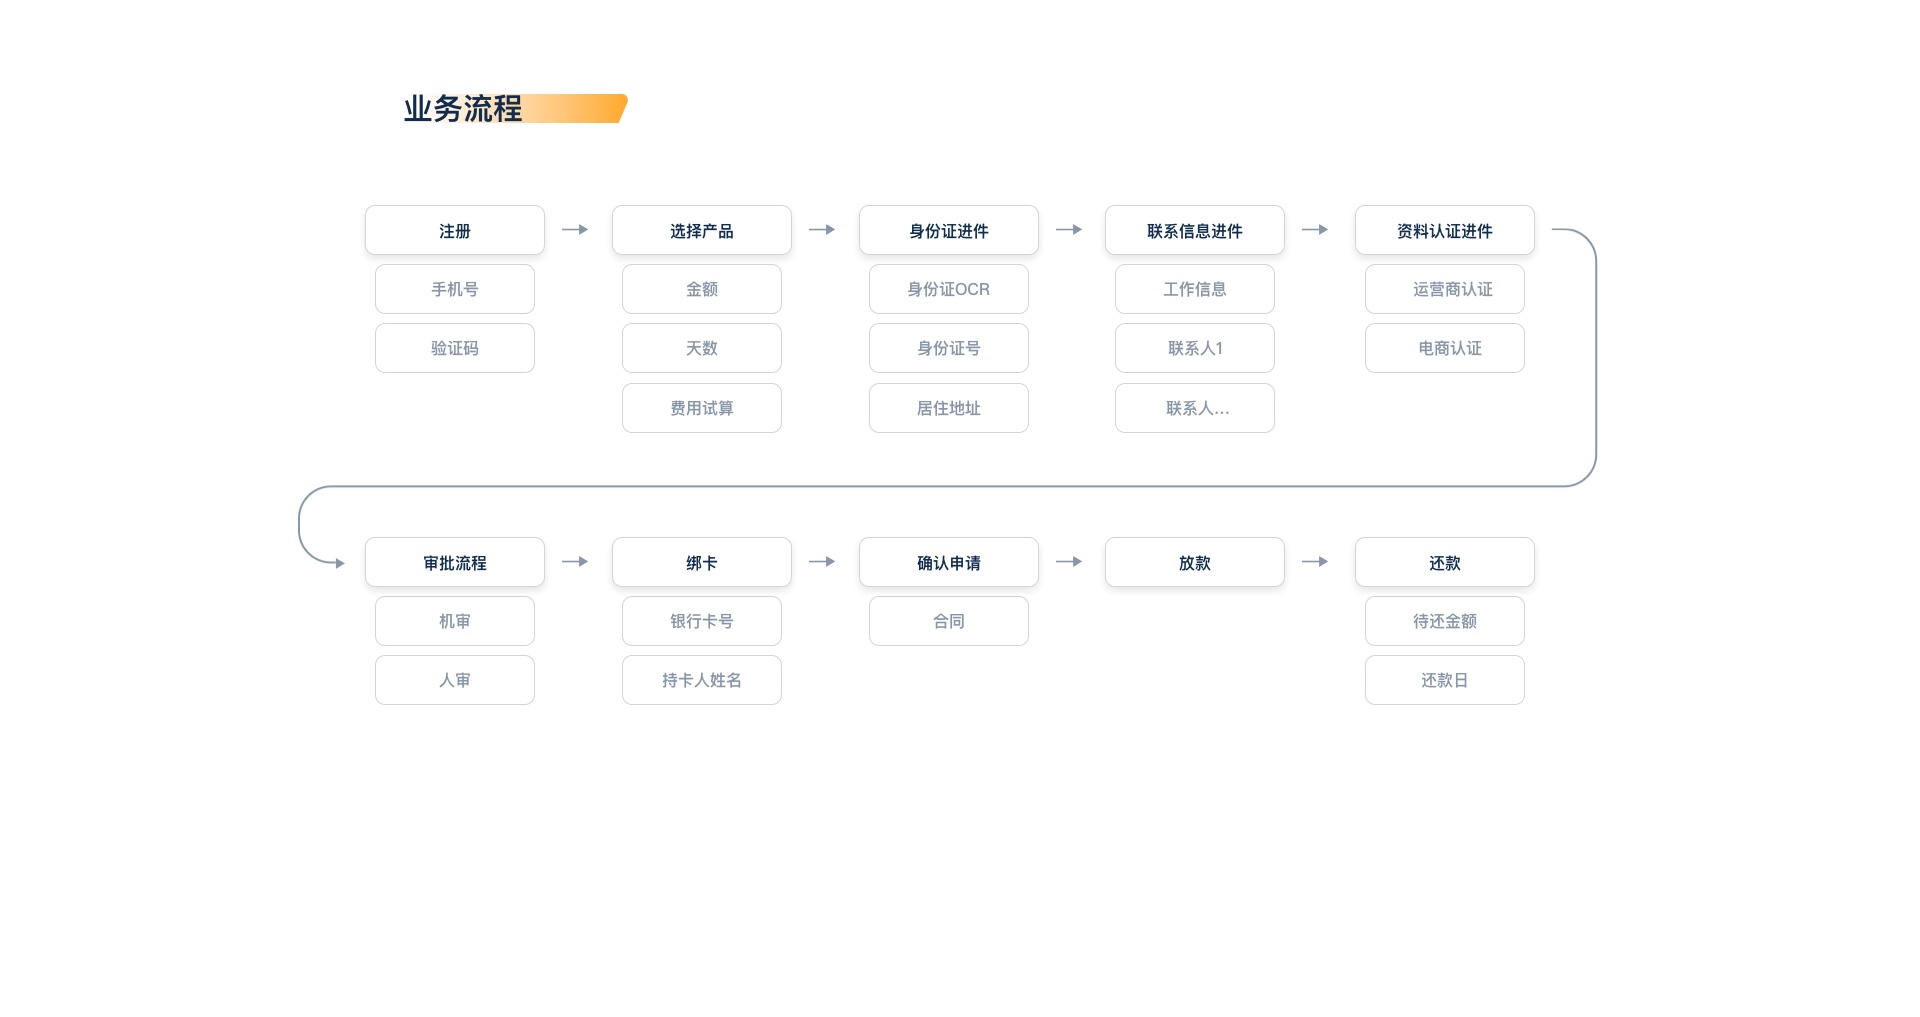Select the 还款 step box
This screenshot has width=1920, height=1017.
(1445, 562)
